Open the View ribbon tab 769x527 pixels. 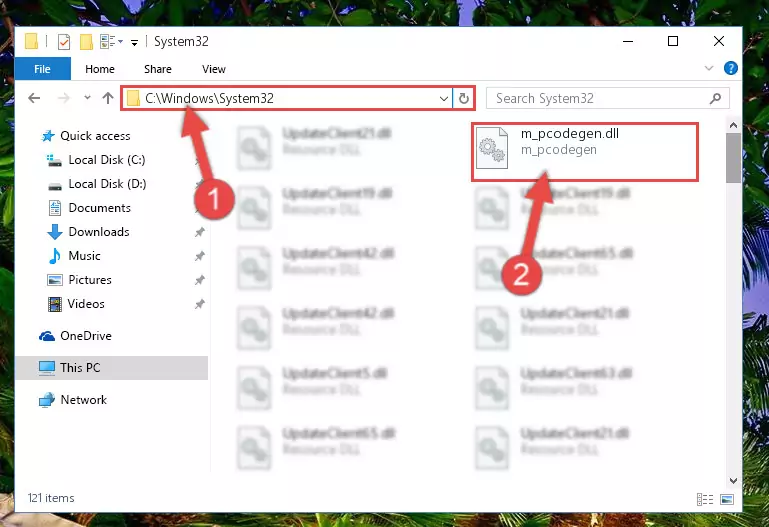click(214, 69)
